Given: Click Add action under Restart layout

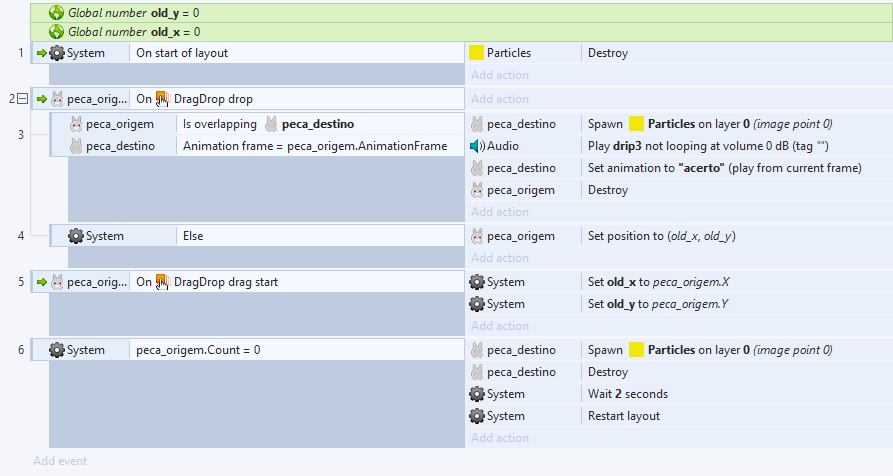Looking at the screenshot, I should [500, 438].
